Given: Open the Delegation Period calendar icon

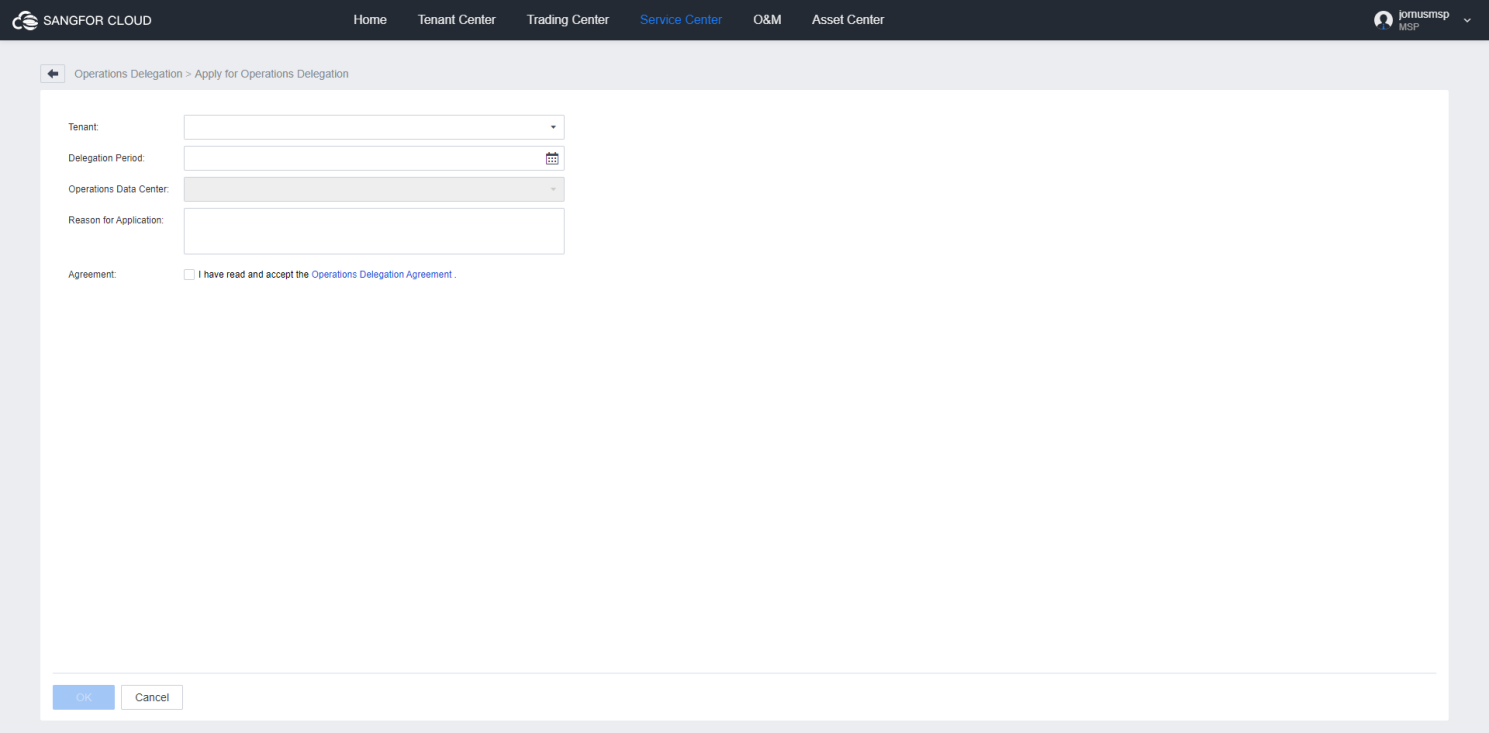Looking at the screenshot, I should (552, 158).
